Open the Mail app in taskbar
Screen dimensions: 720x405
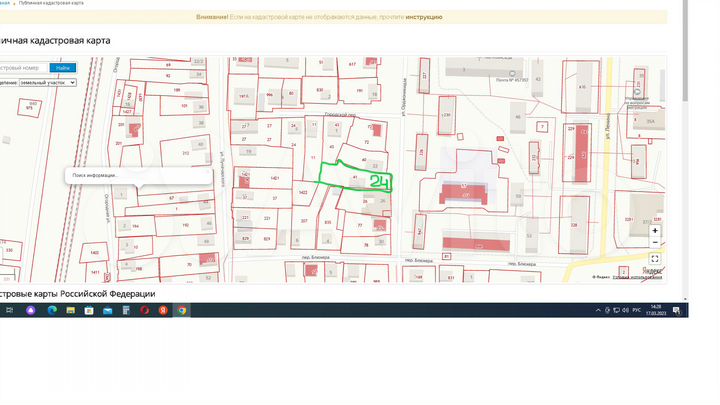(x=107, y=310)
